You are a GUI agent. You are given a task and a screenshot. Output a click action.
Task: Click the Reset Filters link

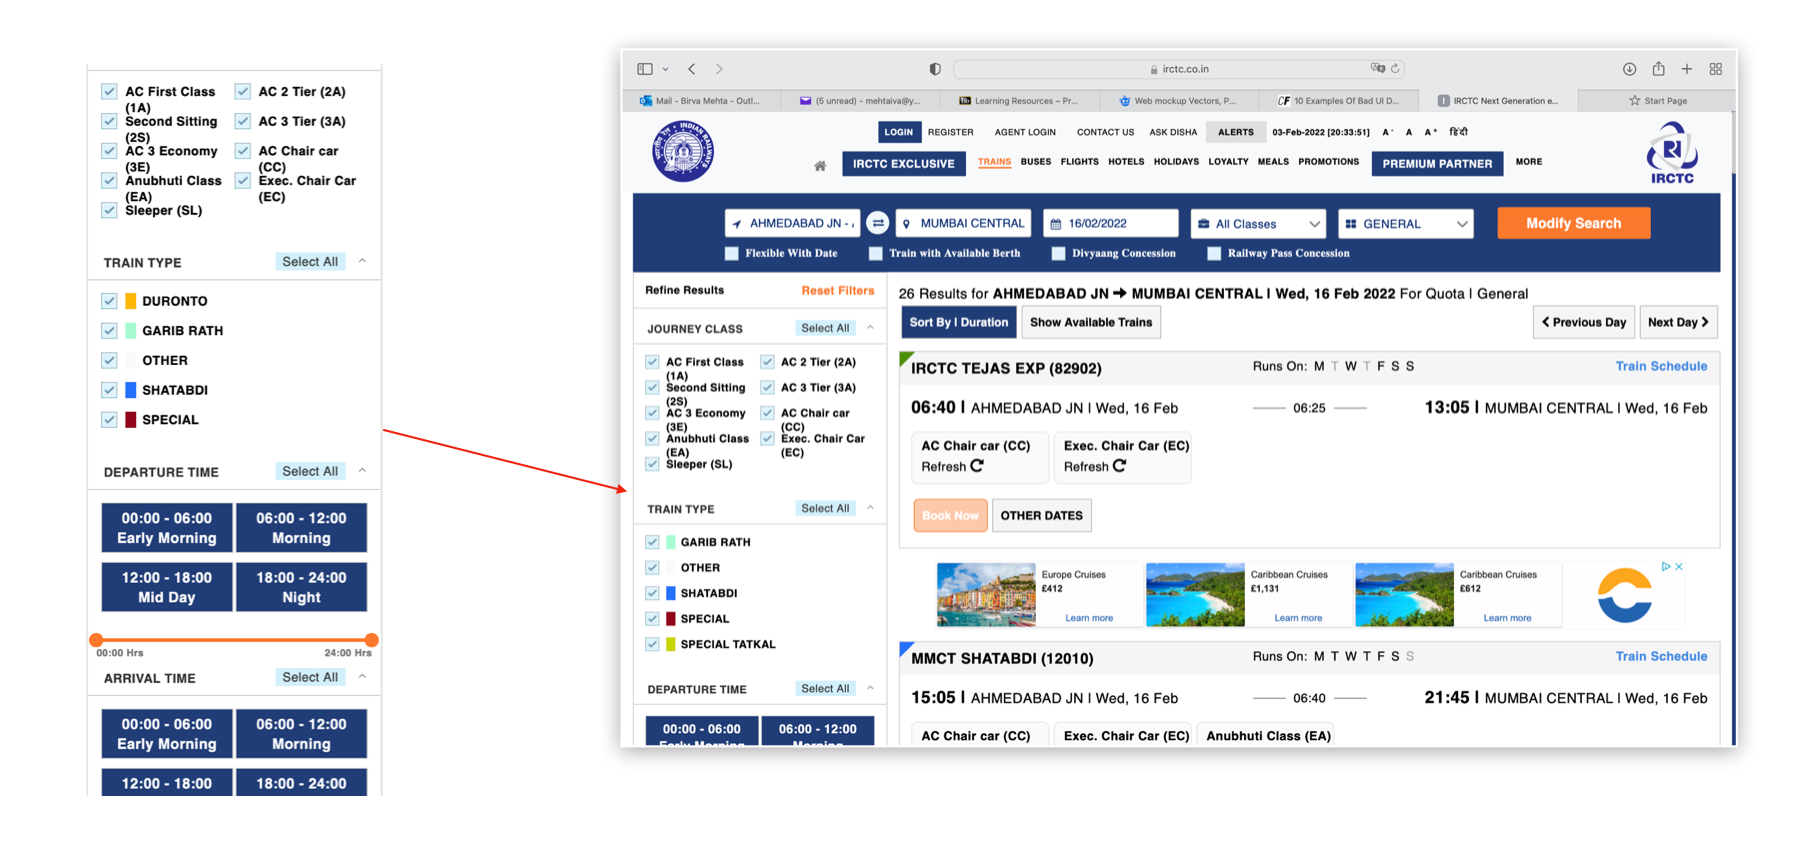[x=837, y=291]
